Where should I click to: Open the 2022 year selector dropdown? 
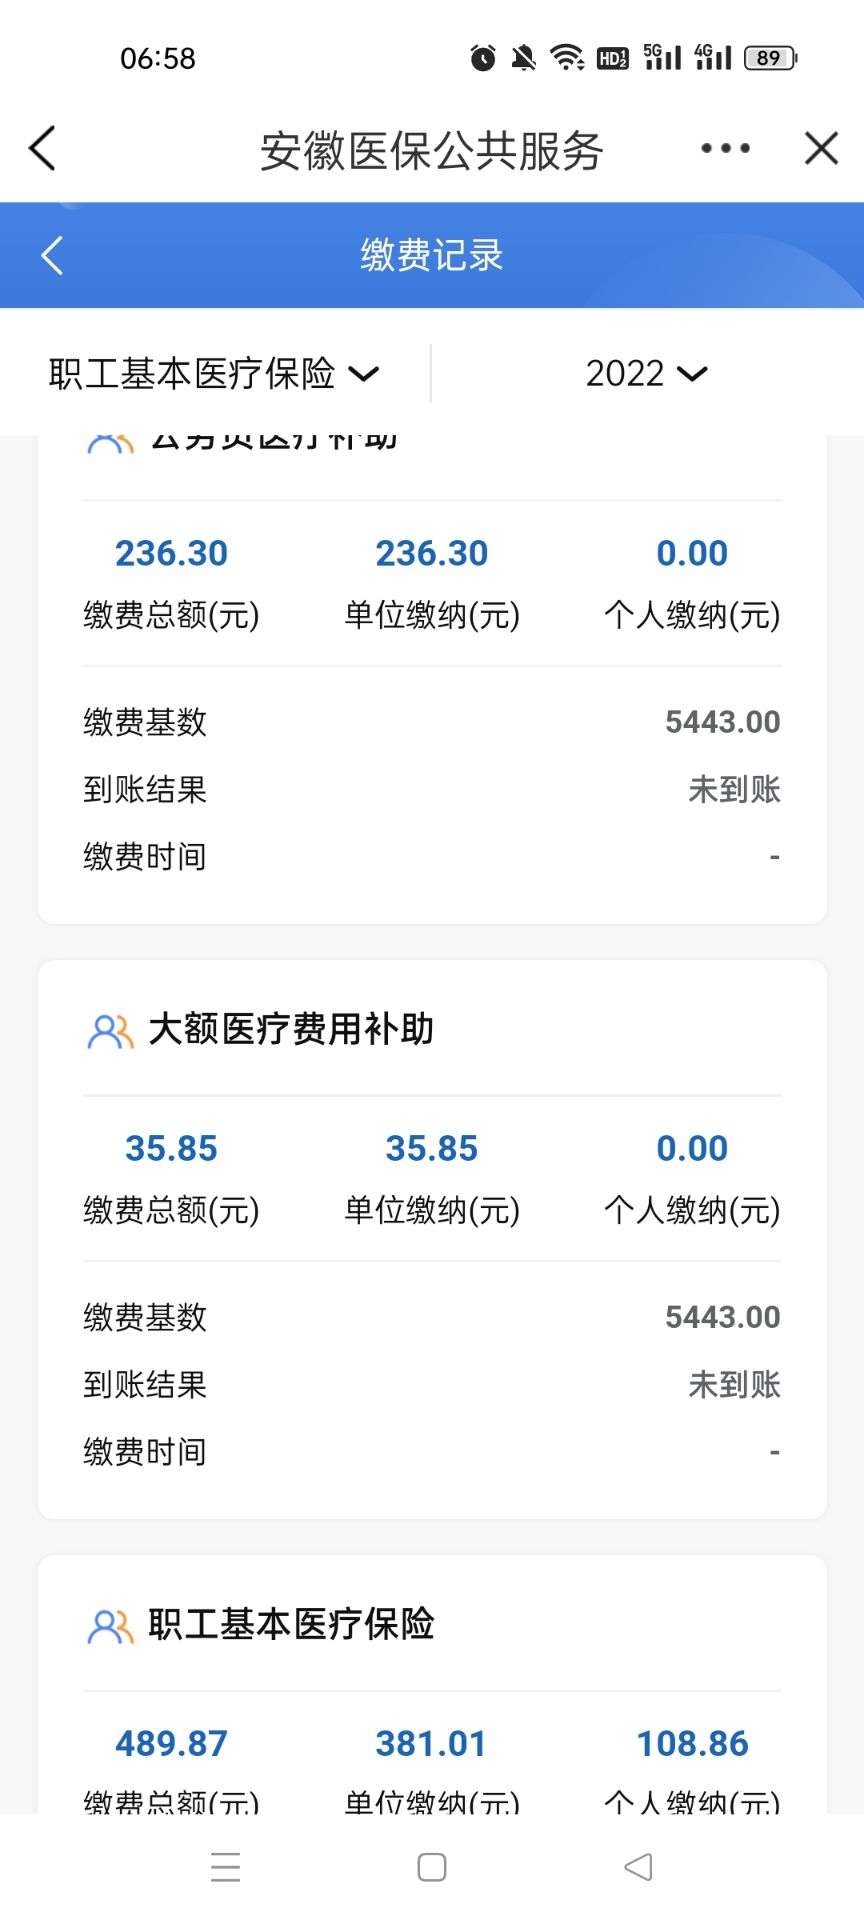(646, 373)
